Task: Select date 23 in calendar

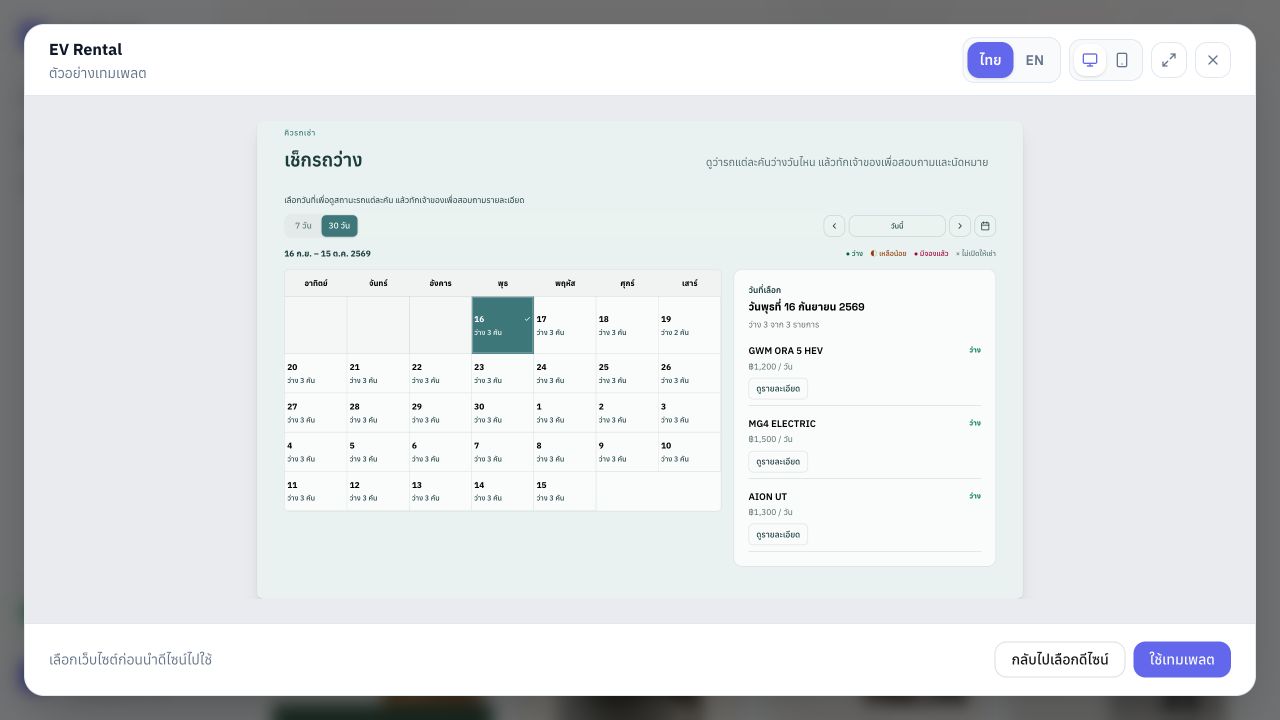Action: pyautogui.click(x=503, y=373)
